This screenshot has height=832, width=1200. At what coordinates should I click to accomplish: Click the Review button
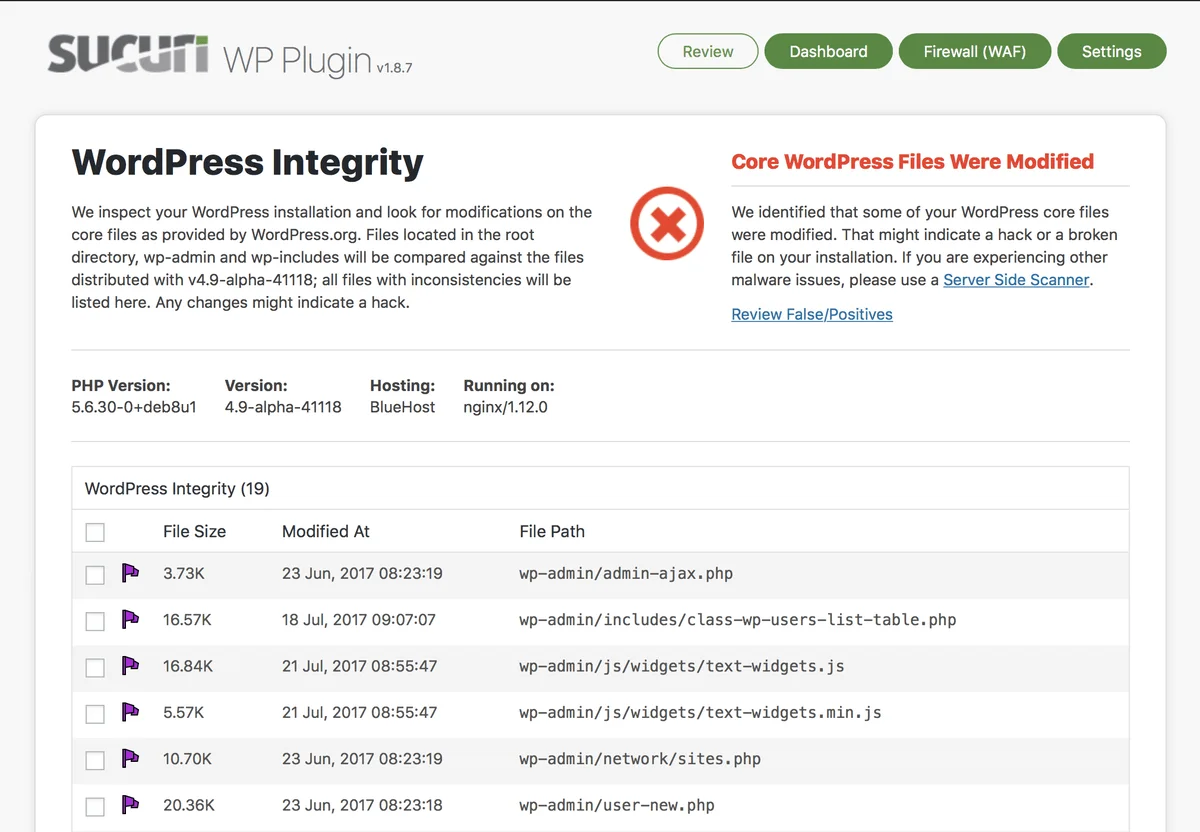coord(707,50)
